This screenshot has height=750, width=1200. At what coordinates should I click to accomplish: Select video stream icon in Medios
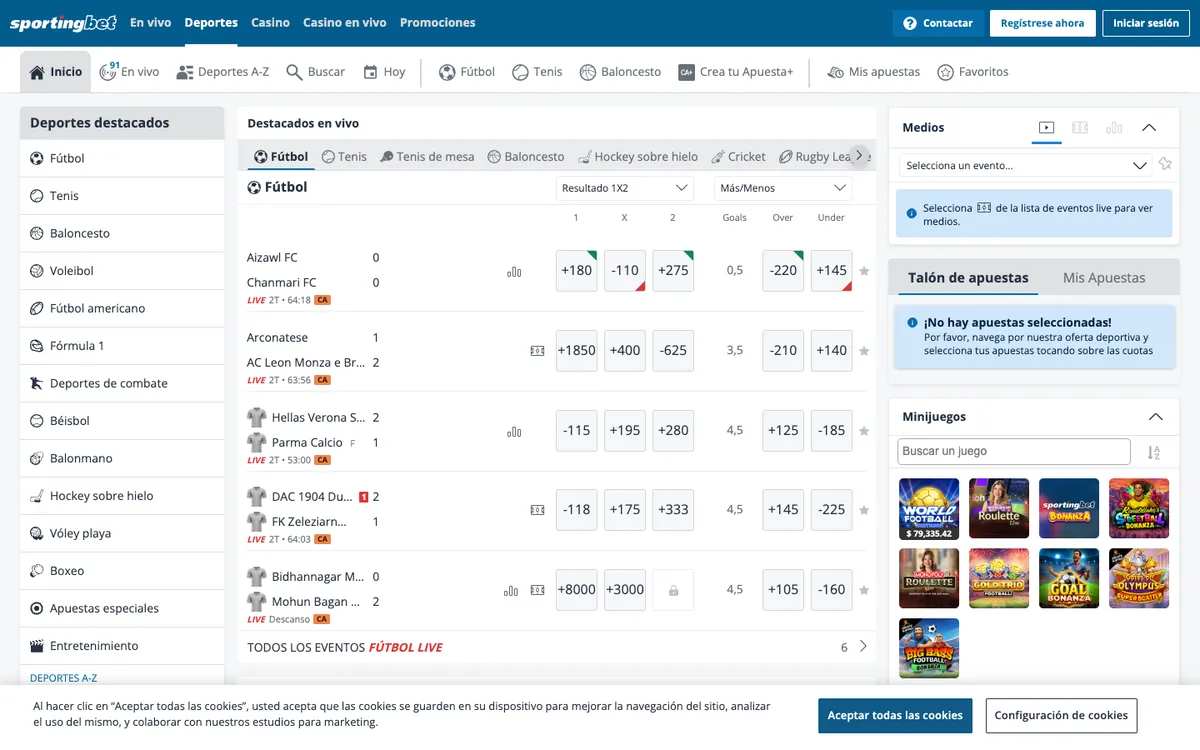pos(1046,128)
